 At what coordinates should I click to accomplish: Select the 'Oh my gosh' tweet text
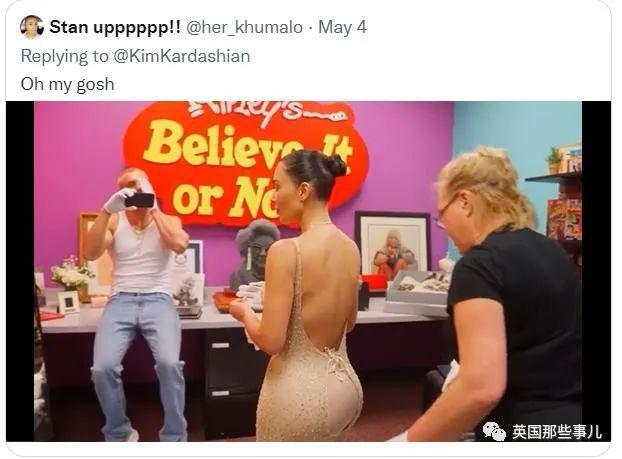tap(67, 84)
